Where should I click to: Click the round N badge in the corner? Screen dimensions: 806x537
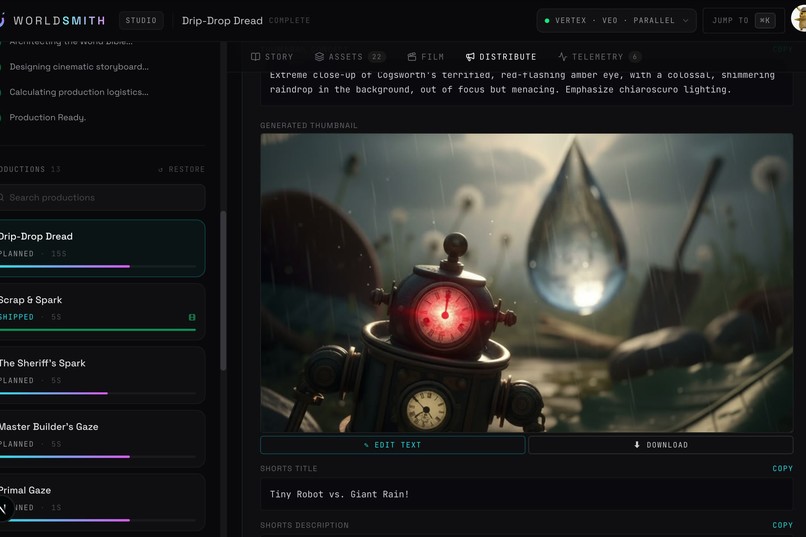pos(4,508)
